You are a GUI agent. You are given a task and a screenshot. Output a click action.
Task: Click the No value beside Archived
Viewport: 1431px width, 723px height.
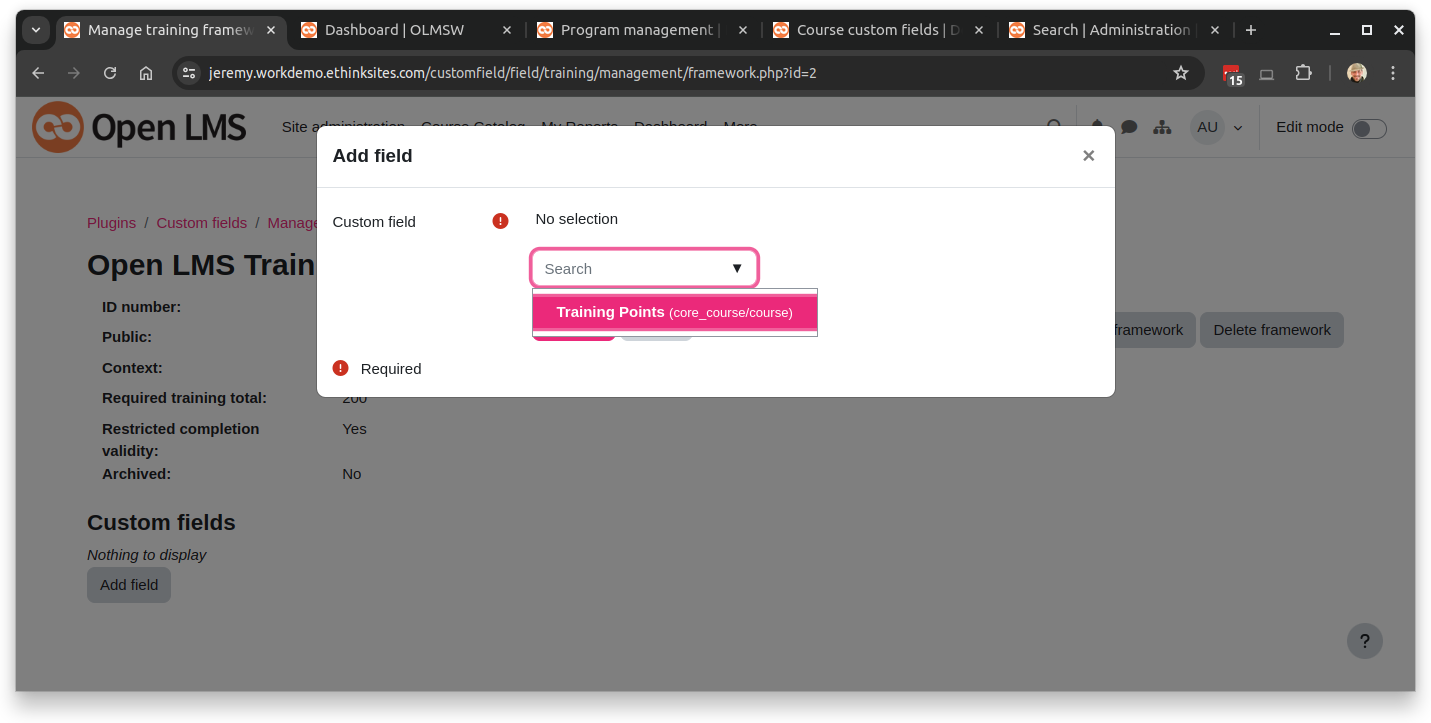[x=351, y=474]
